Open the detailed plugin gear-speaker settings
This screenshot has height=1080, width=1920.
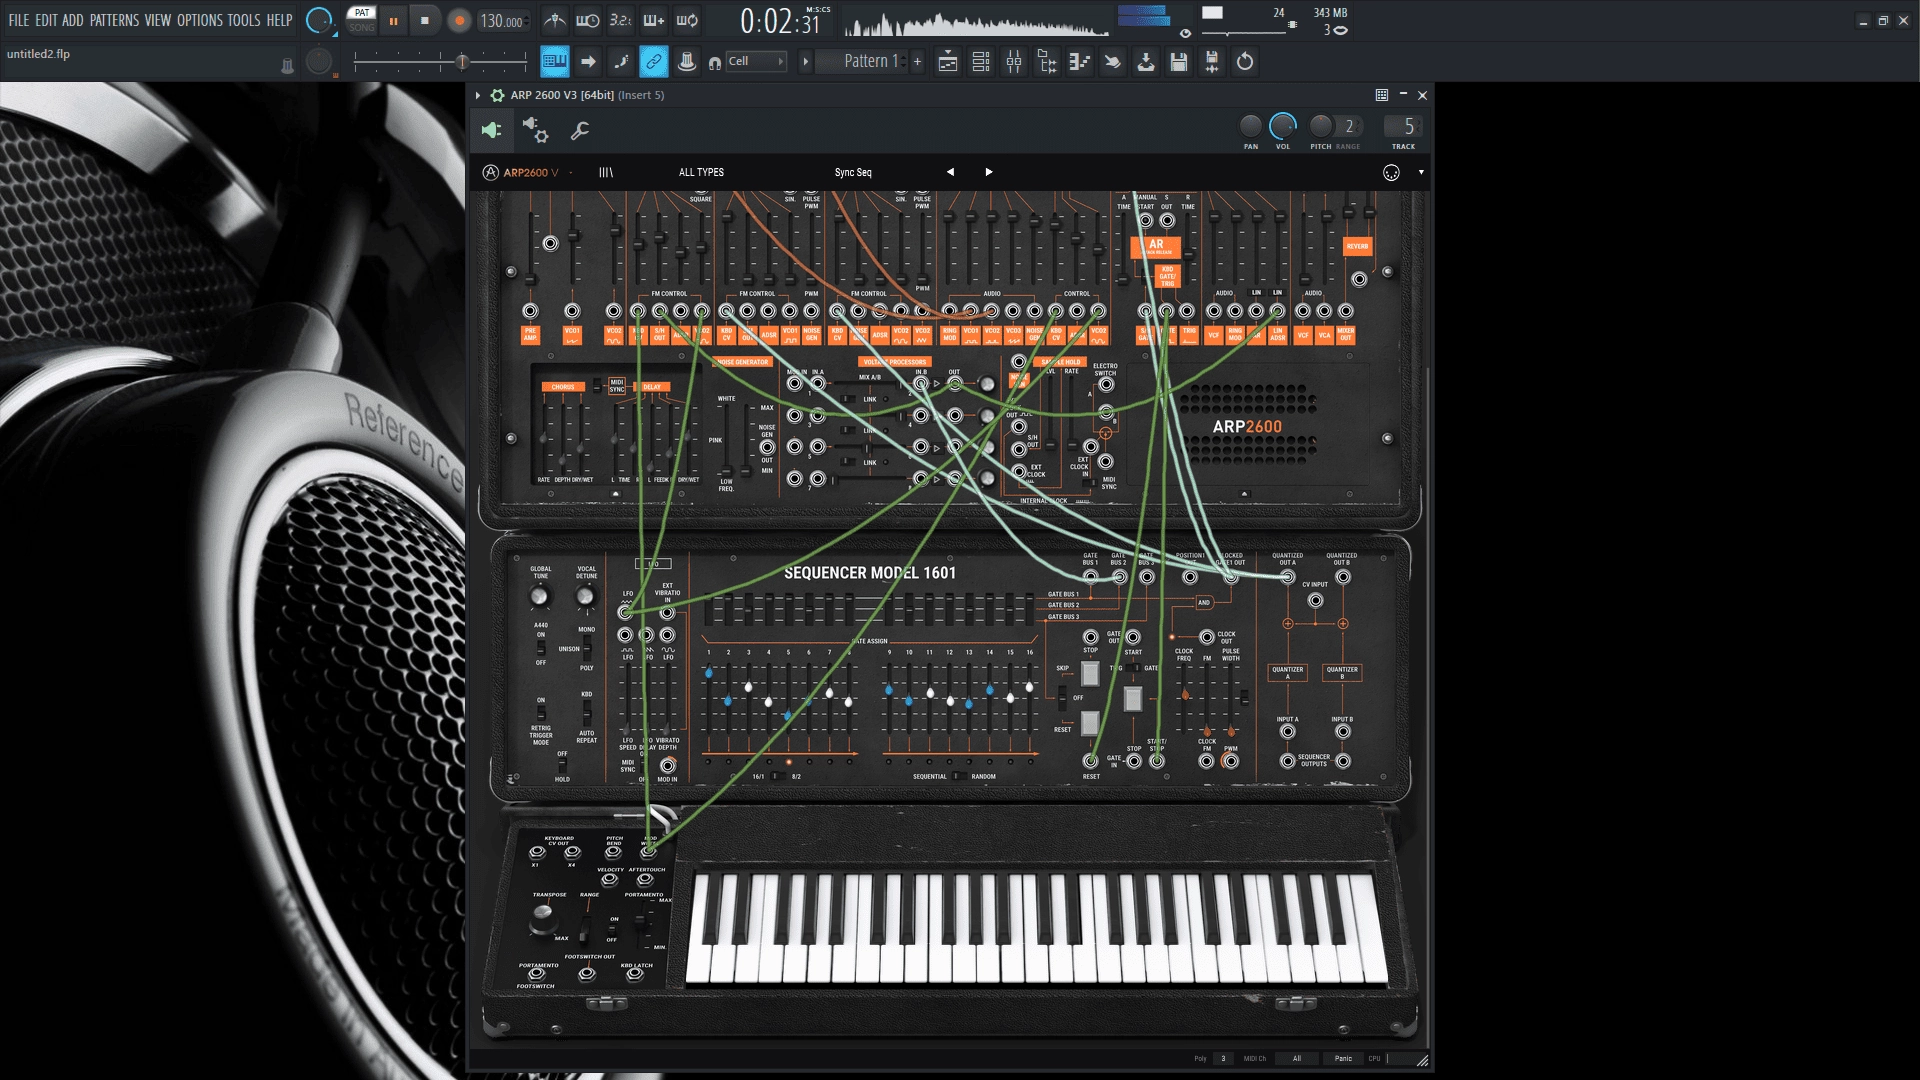pos(535,130)
